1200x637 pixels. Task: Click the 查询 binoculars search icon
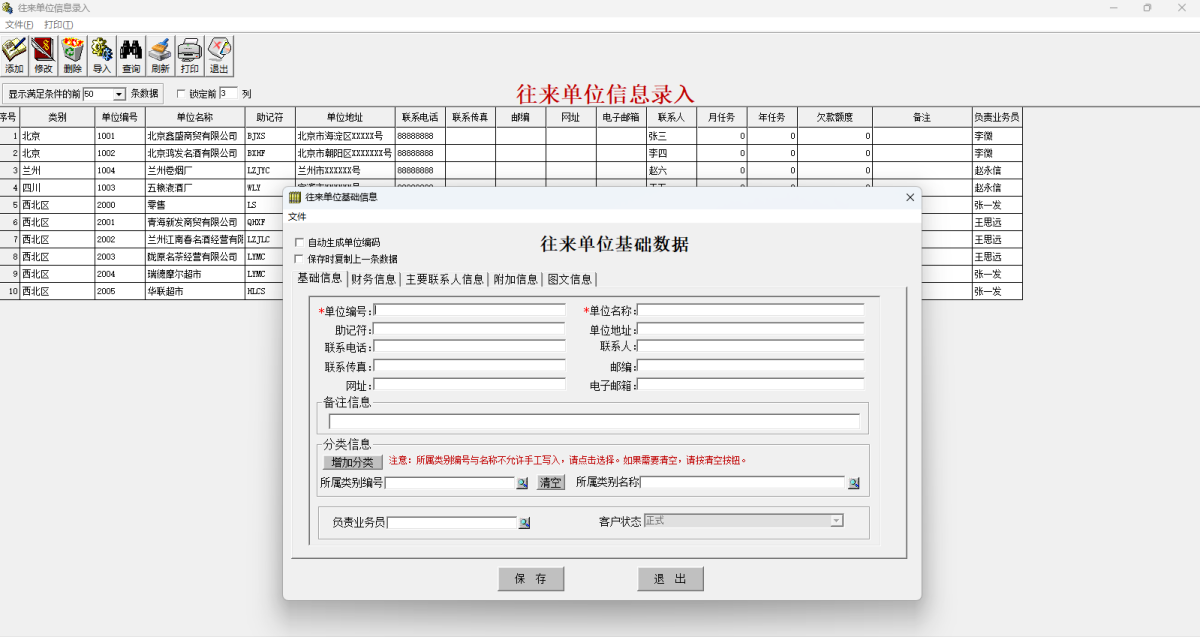pos(131,55)
